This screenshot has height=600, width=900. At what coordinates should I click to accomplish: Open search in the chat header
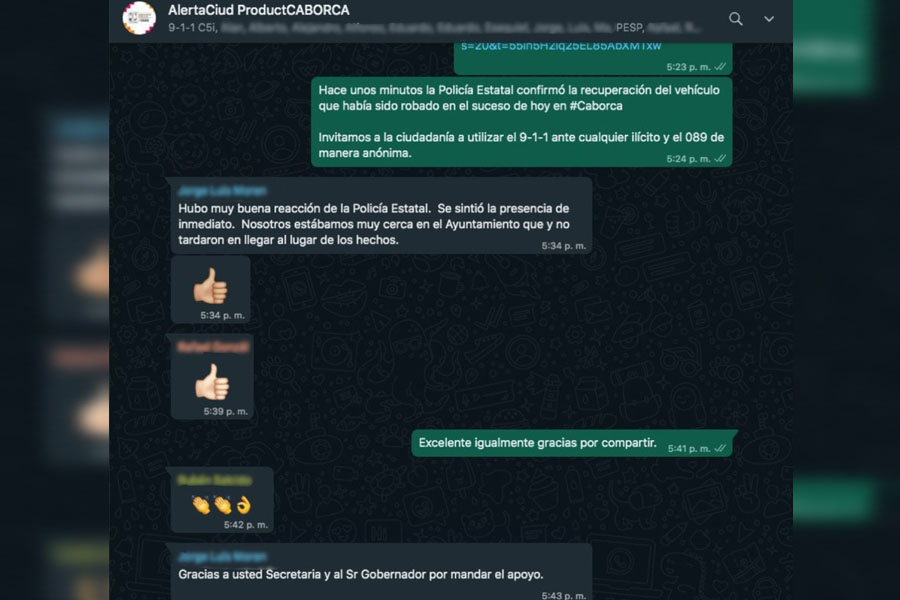tap(735, 19)
